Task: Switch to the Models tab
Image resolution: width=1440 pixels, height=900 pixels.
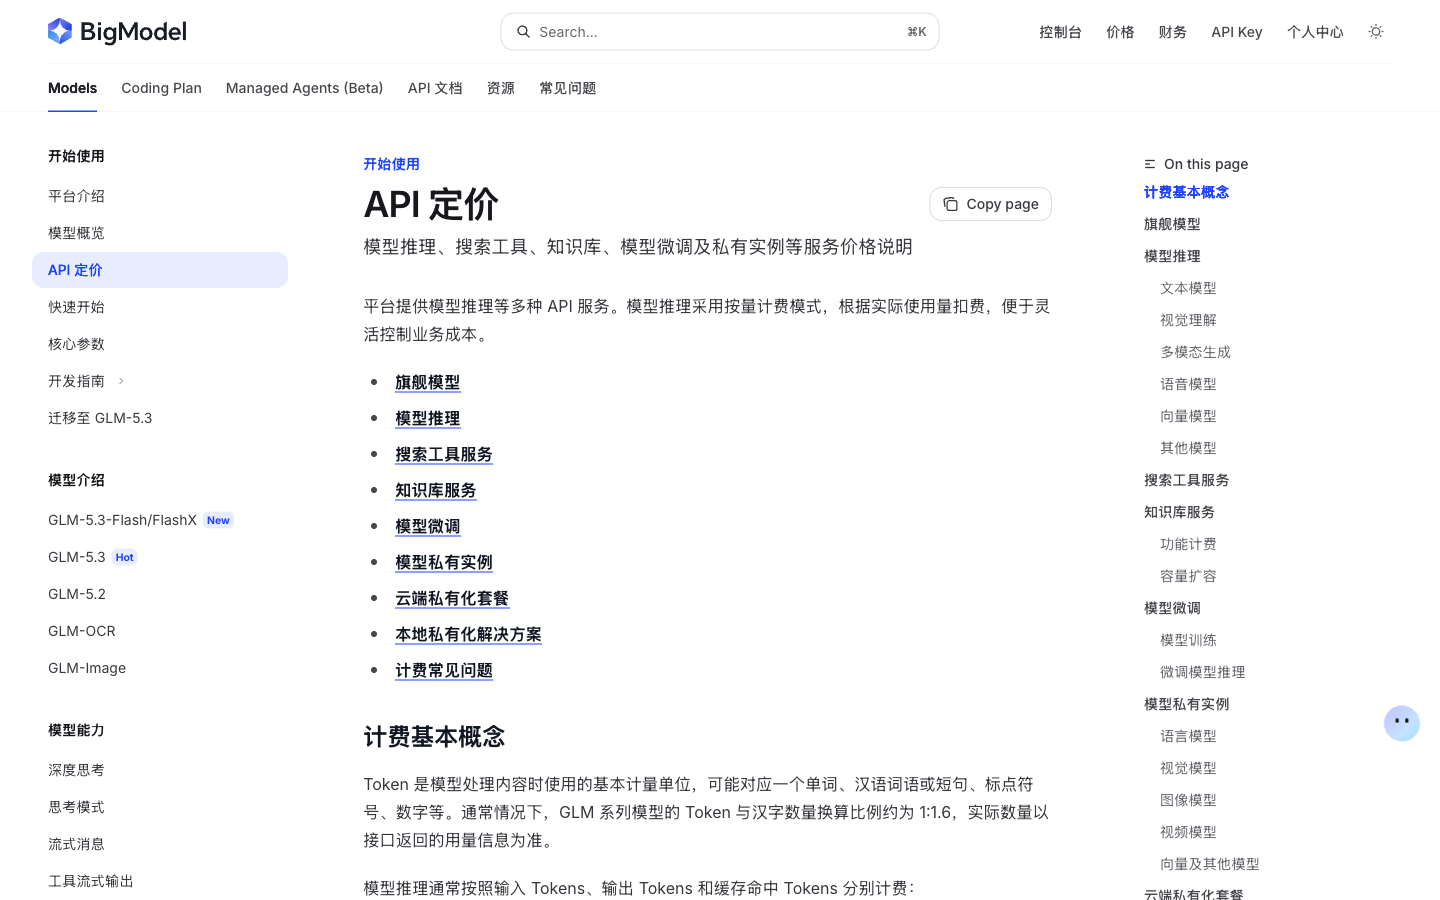Action: pyautogui.click(x=72, y=88)
